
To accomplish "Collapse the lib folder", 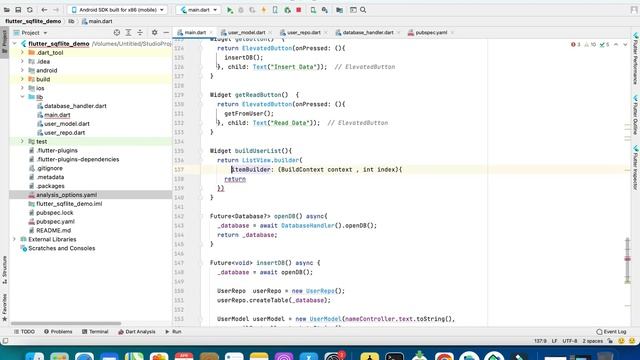I will point(22,97).
